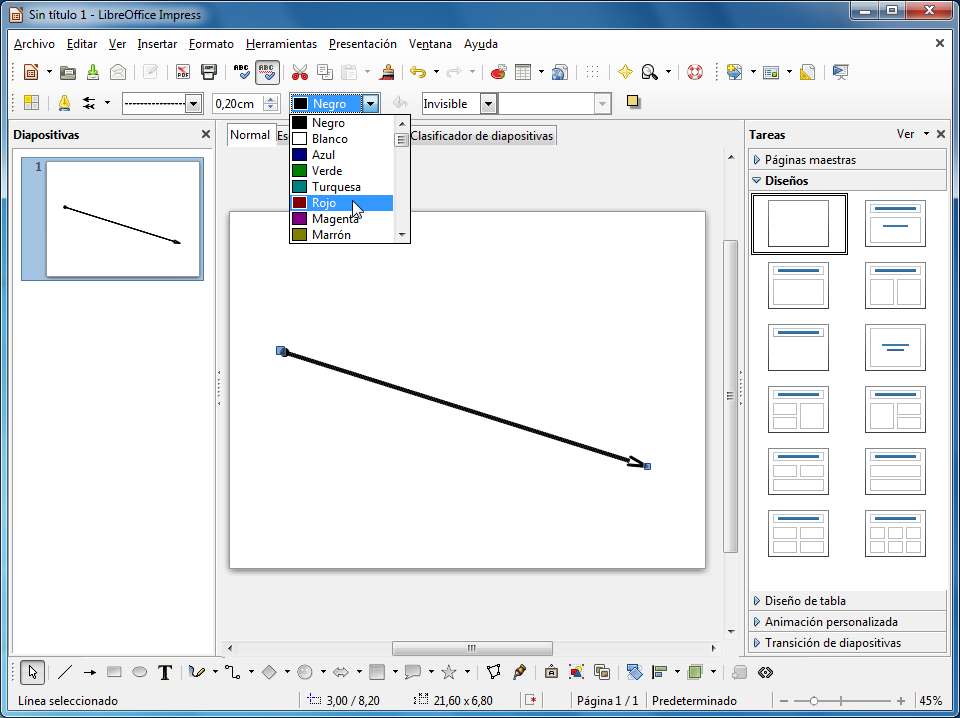Start the slide show icon
Screen dimensions: 960x718
(x=841, y=72)
